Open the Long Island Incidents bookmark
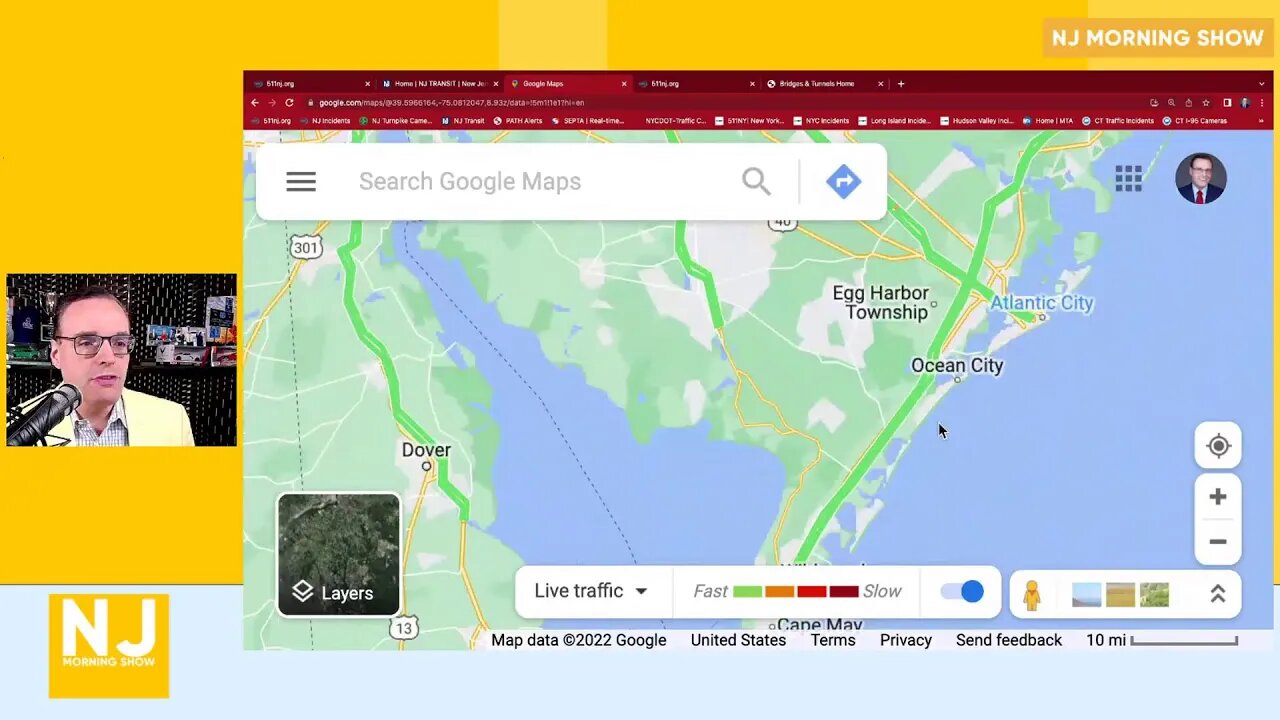Image resolution: width=1280 pixels, height=720 pixels. pos(894,121)
